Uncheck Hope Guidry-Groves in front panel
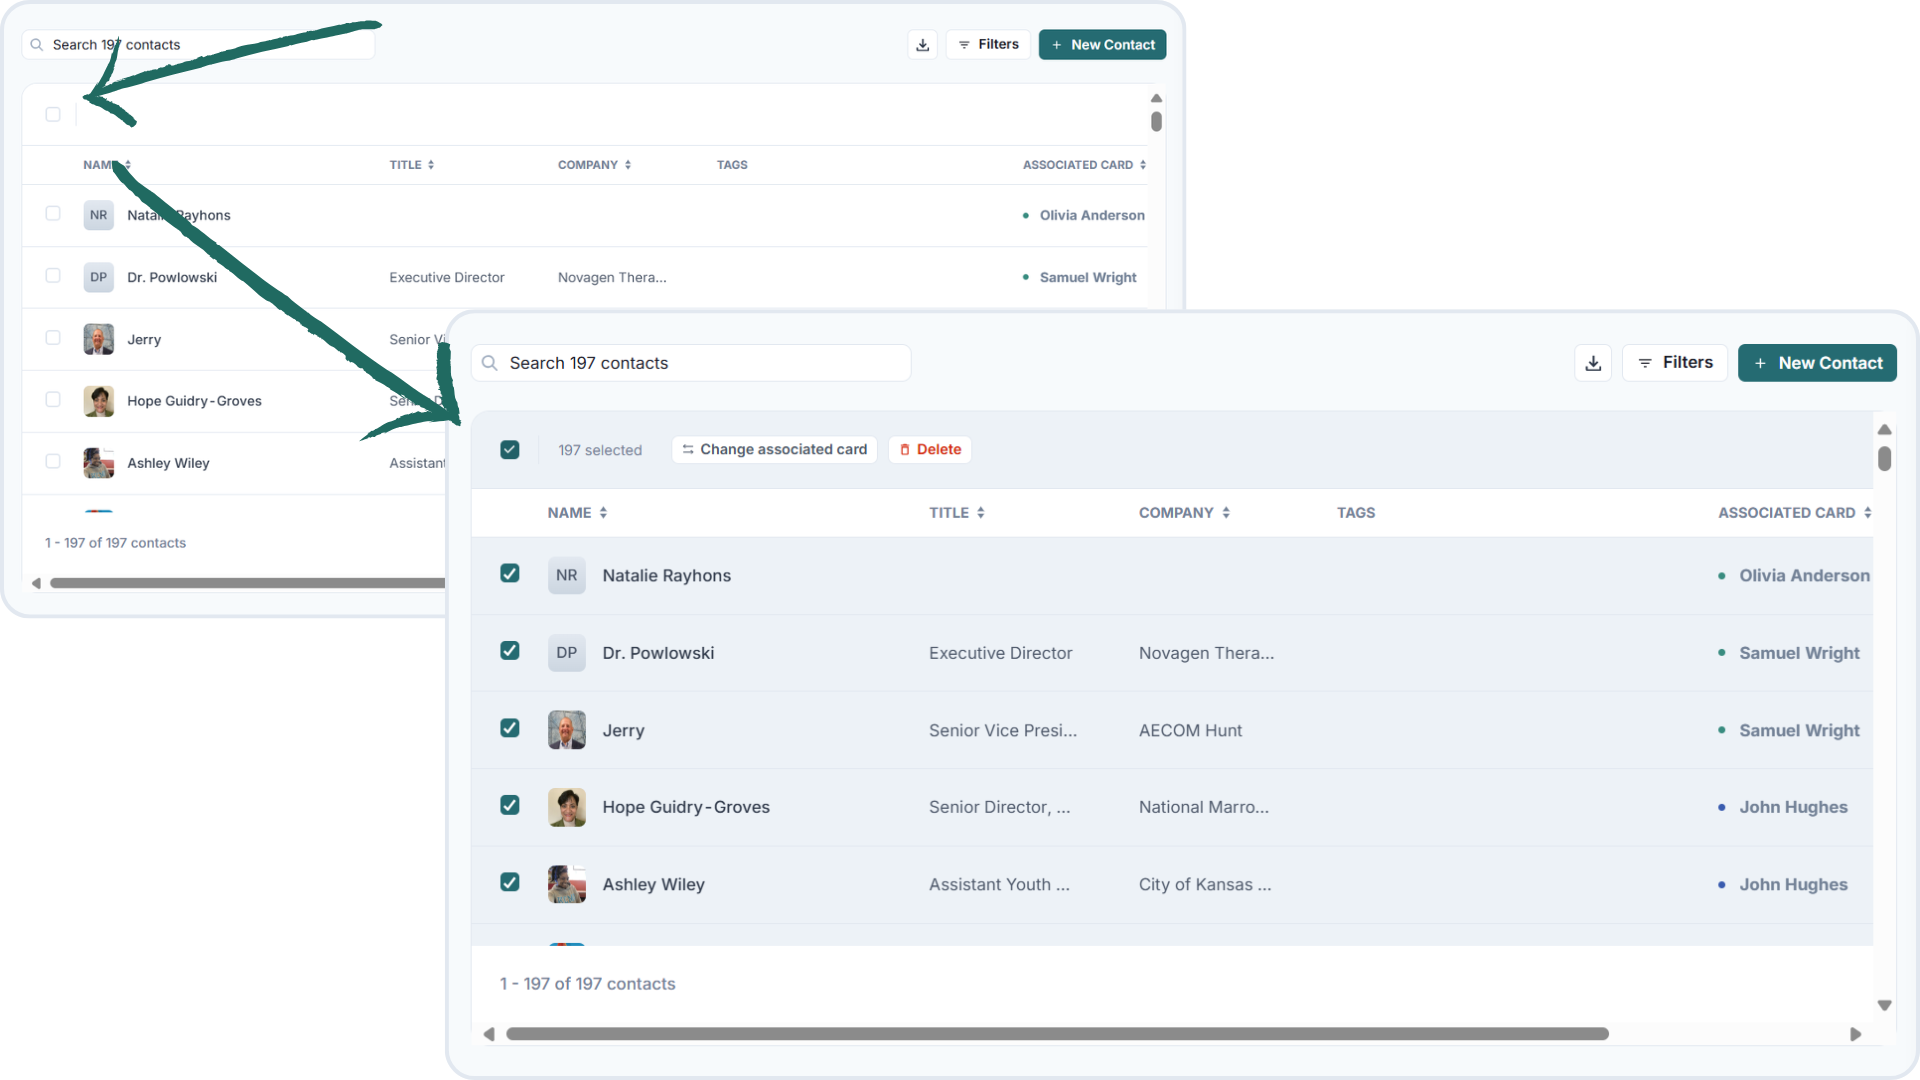The width and height of the screenshot is (1920, 1080). coord(510,805)
